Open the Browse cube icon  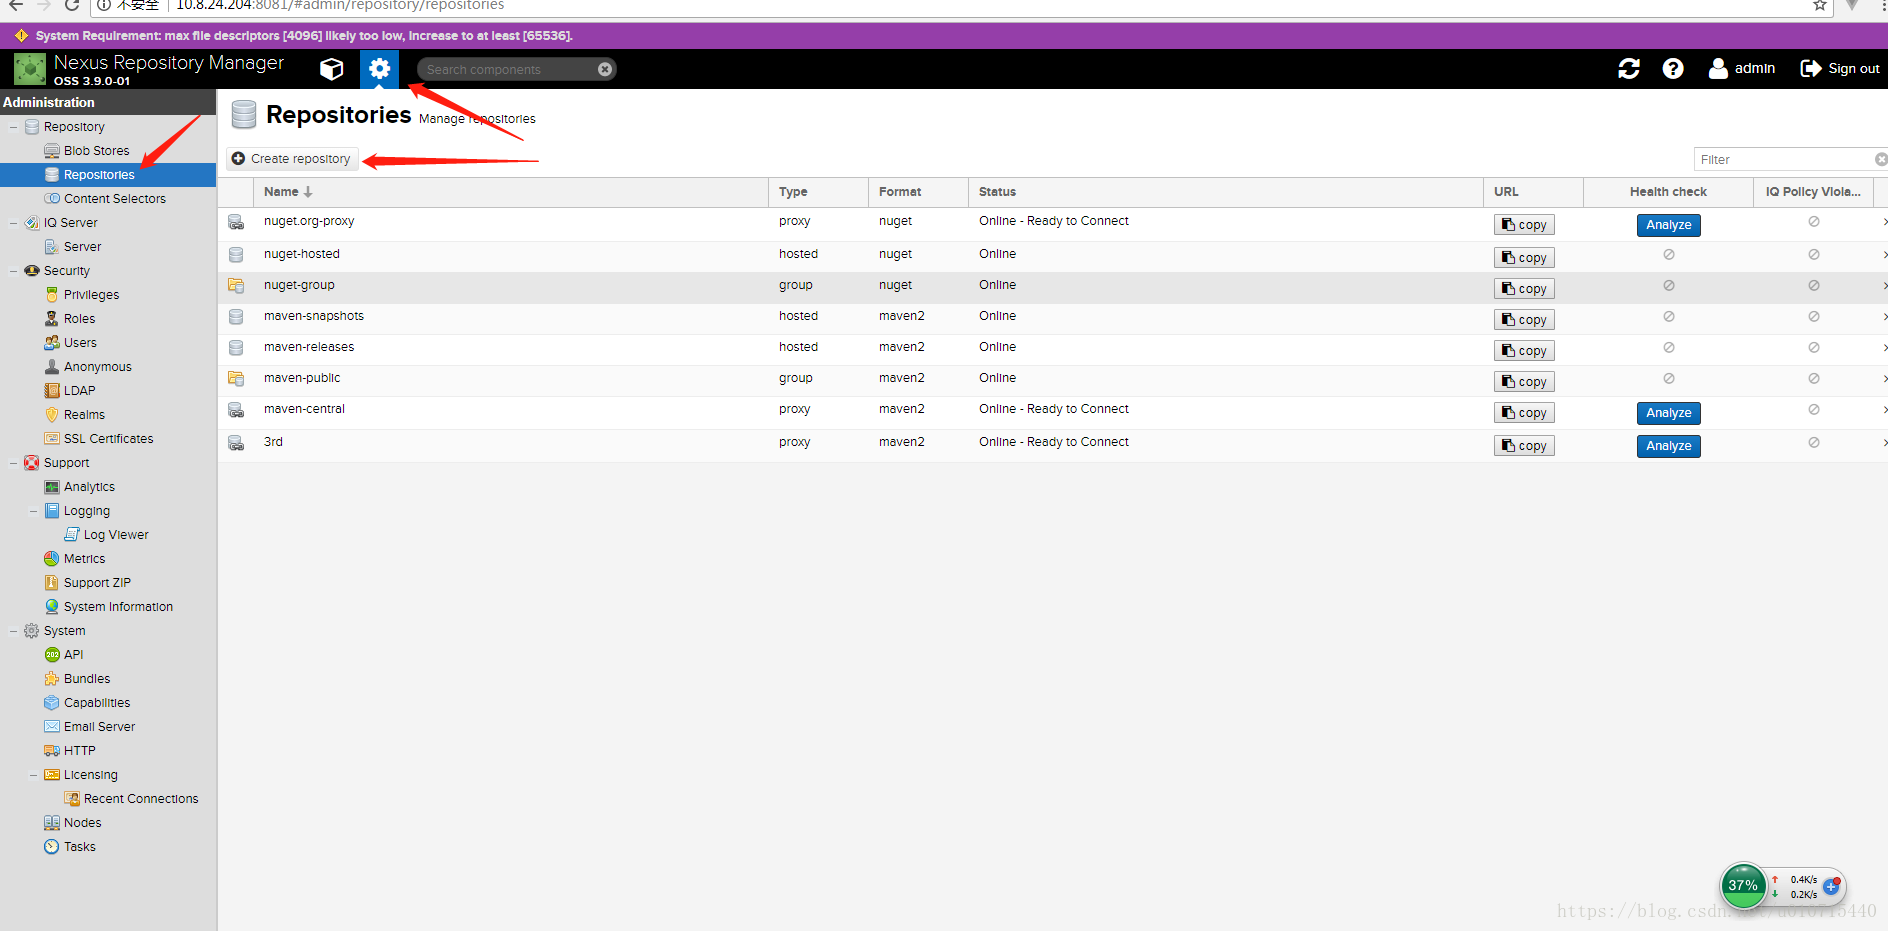[x=332, y=69]
